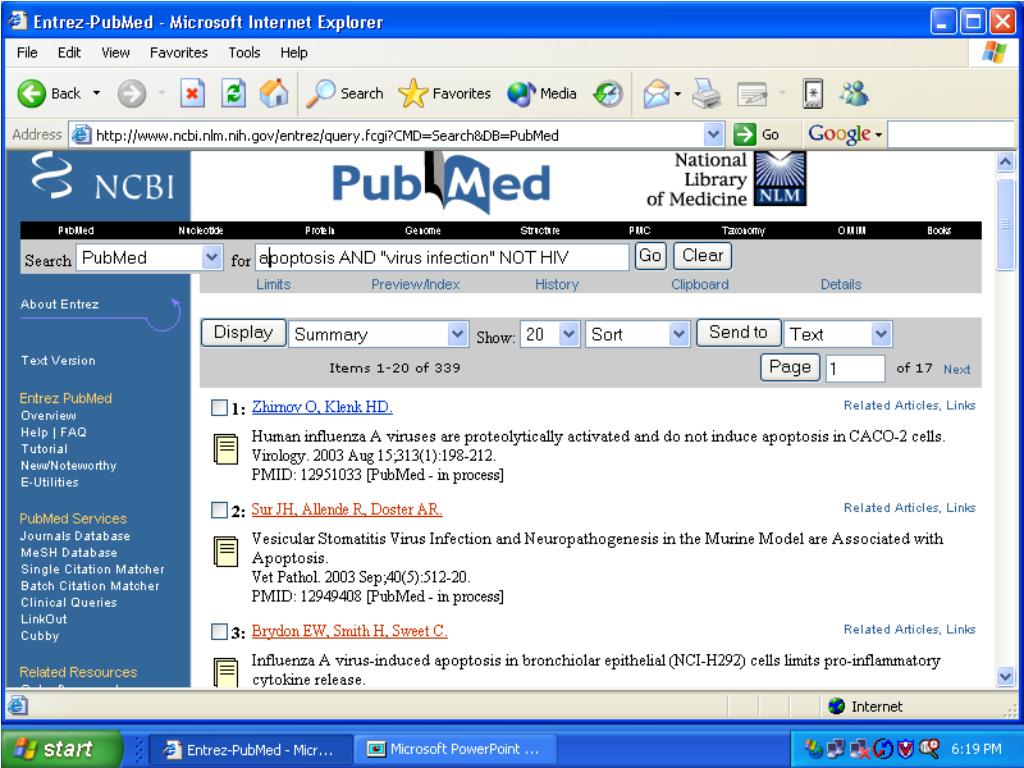
Task: Open the Favorites menu
Action: coord(179,52)
